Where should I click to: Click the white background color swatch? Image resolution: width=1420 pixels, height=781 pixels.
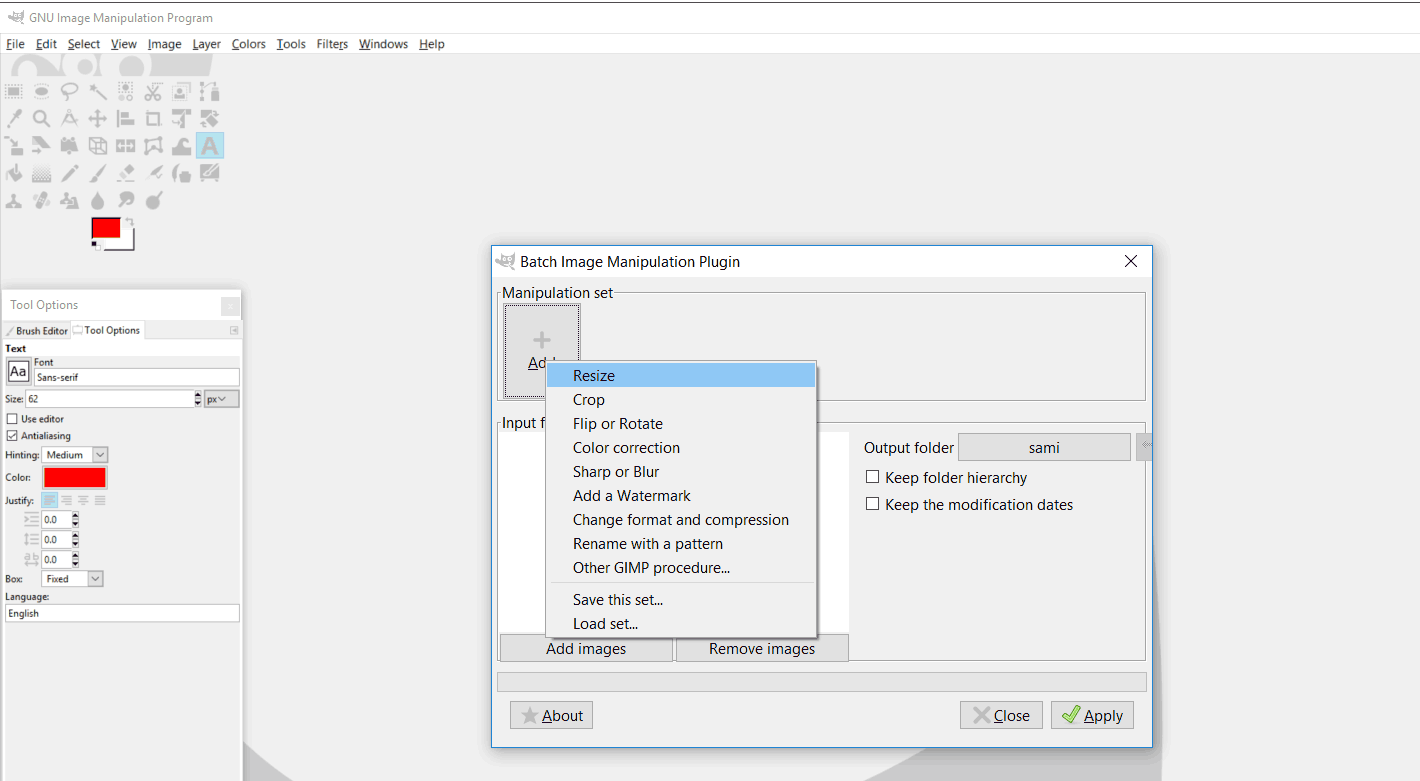point(127,243)
